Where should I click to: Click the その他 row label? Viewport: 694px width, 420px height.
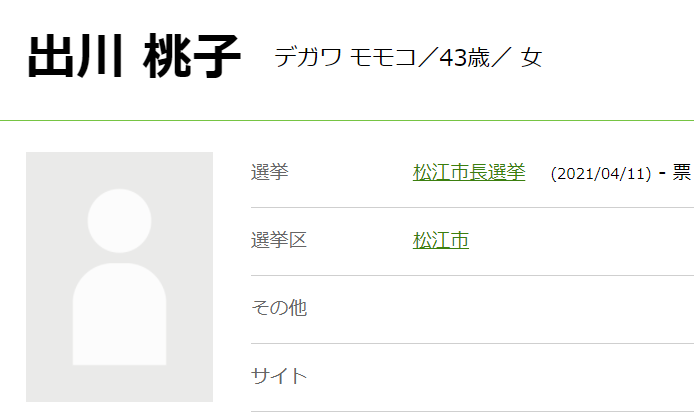(x=278, y=308)
